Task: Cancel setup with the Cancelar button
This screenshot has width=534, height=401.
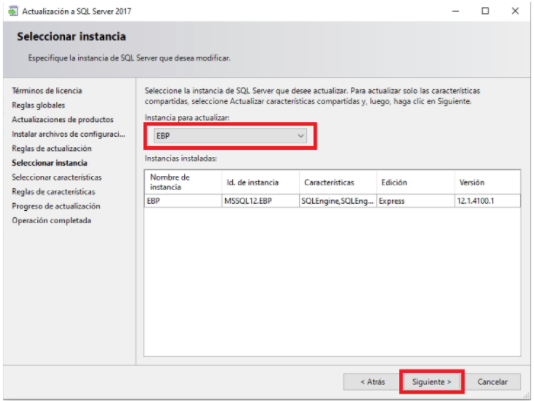Action: [x=492, y=382]
